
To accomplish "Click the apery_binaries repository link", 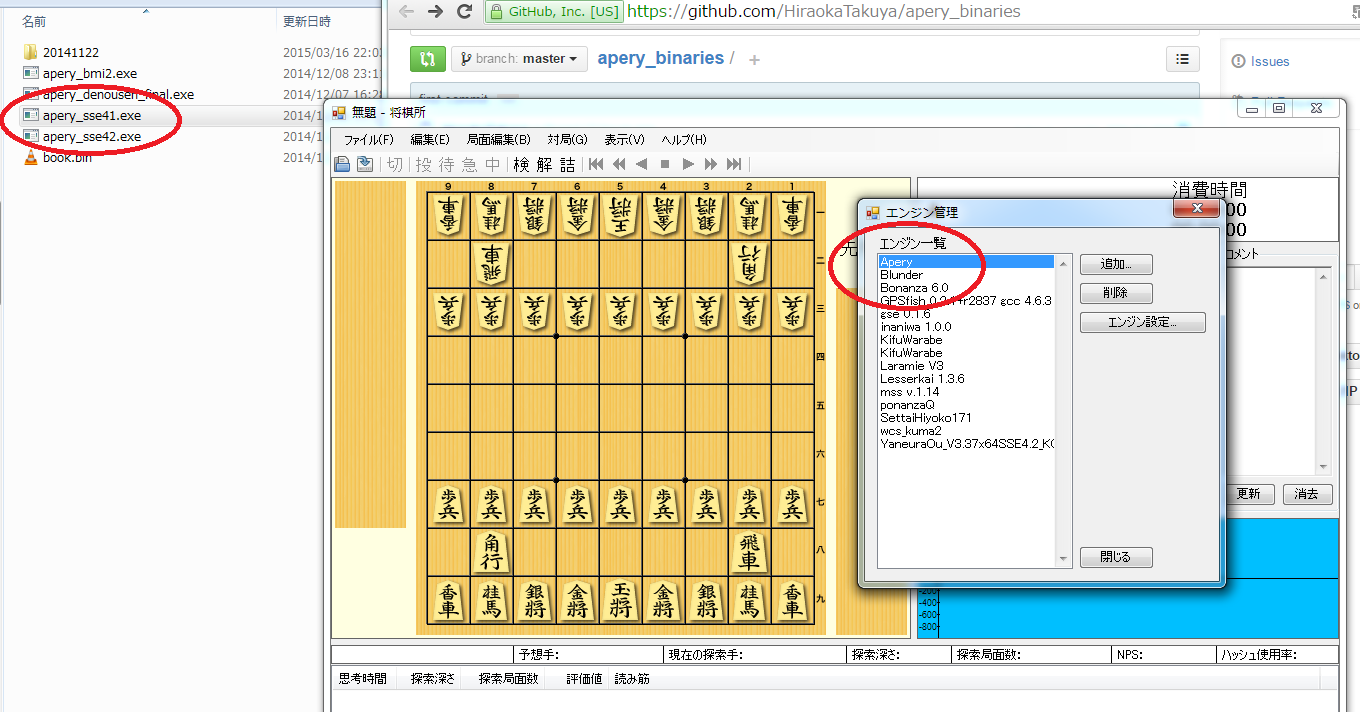I will coord(660,58).
